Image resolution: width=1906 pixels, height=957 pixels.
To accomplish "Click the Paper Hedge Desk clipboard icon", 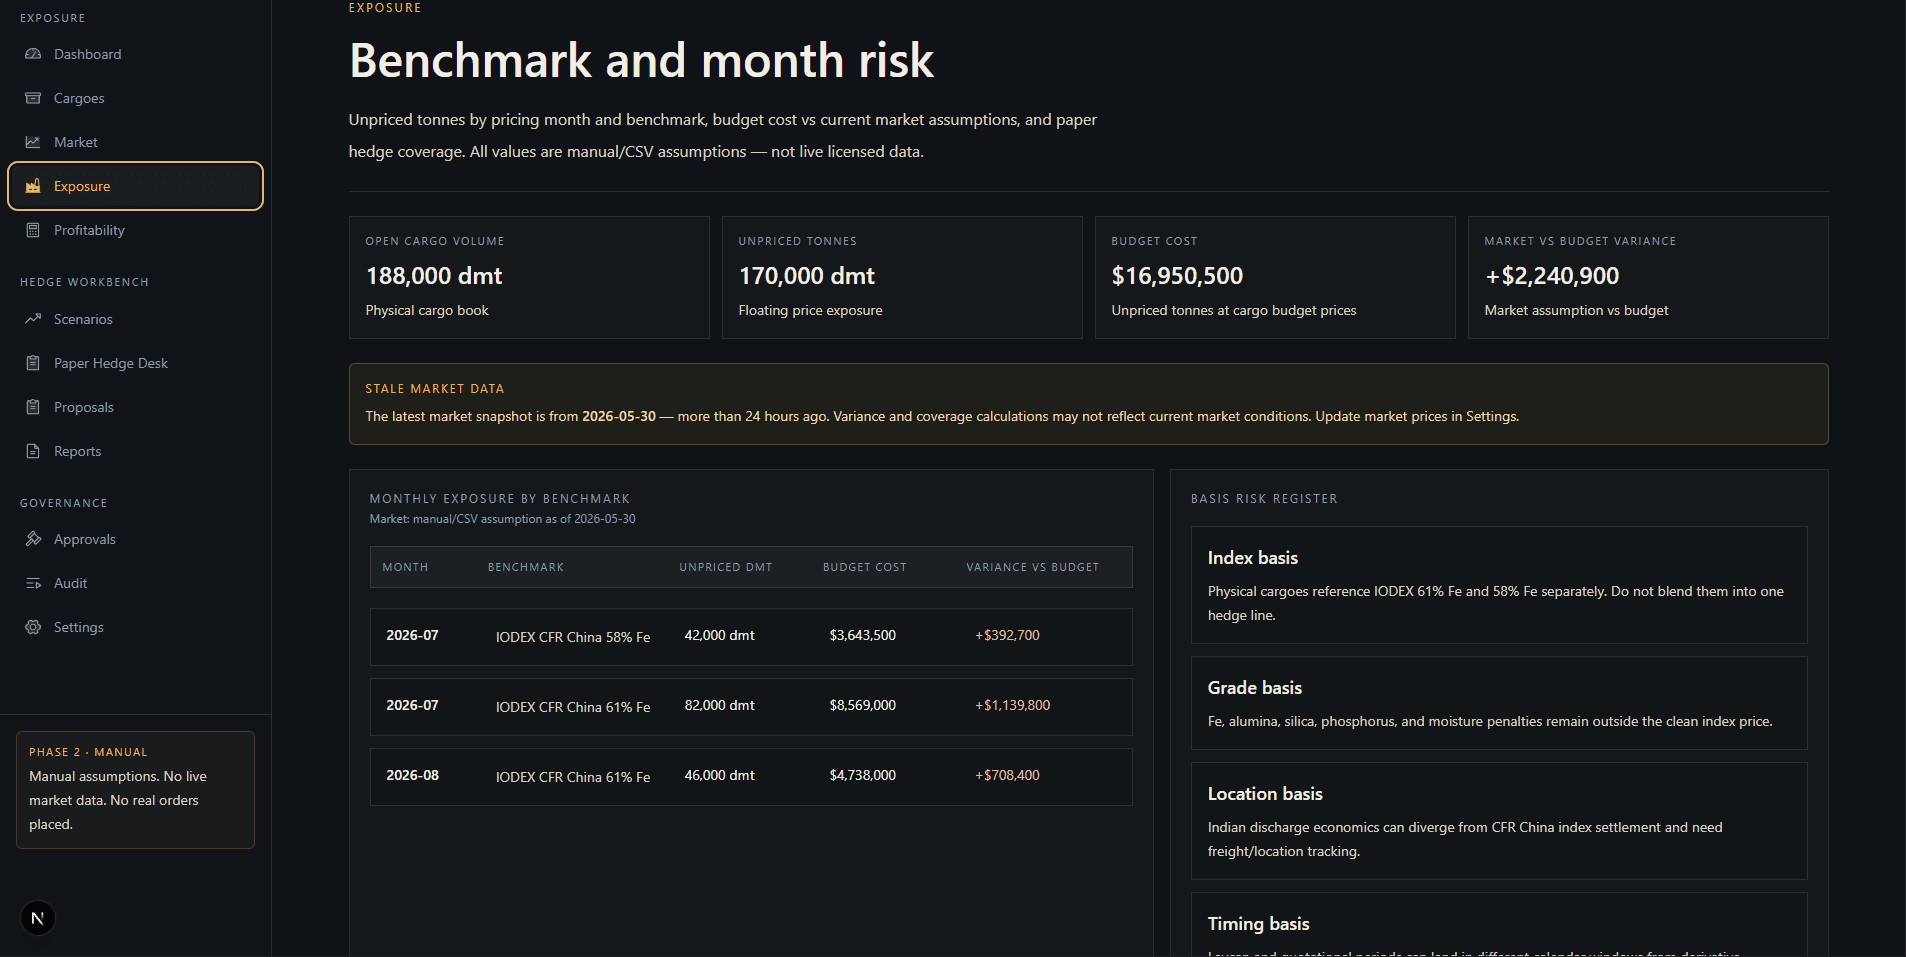I will pos(33,363).
